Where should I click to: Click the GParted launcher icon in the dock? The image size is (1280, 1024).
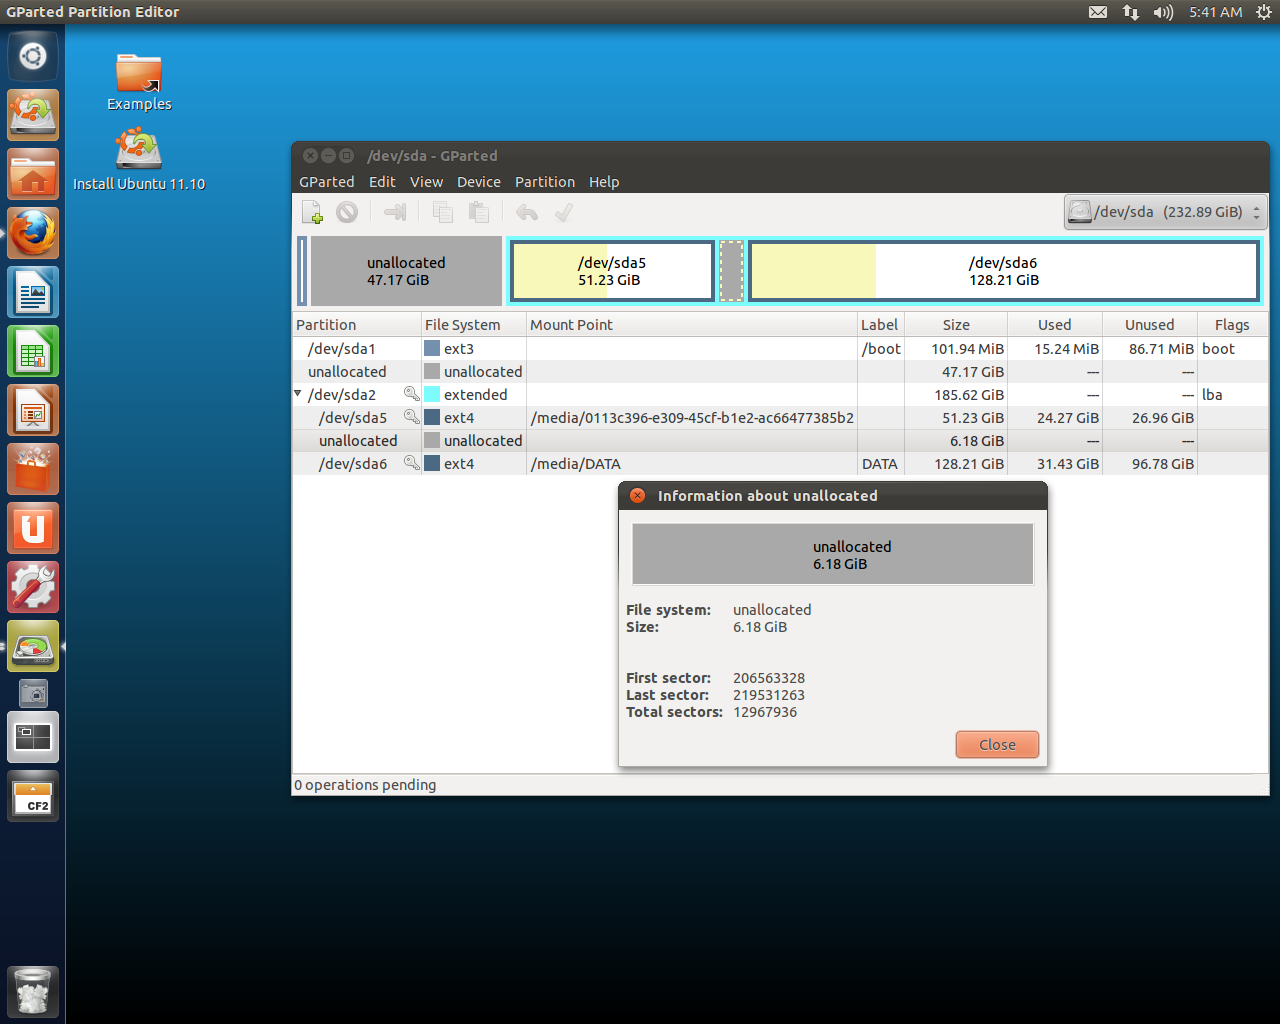click(33, 646)
